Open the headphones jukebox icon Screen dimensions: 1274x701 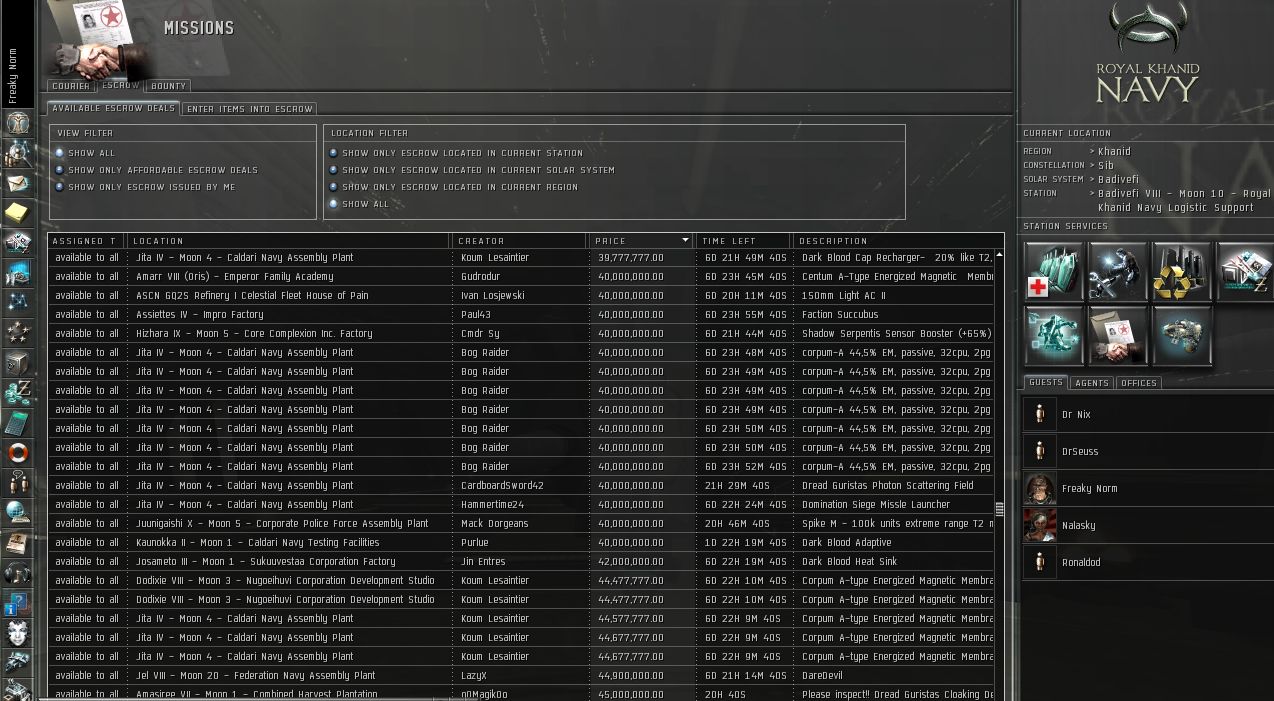coord(18,573)
